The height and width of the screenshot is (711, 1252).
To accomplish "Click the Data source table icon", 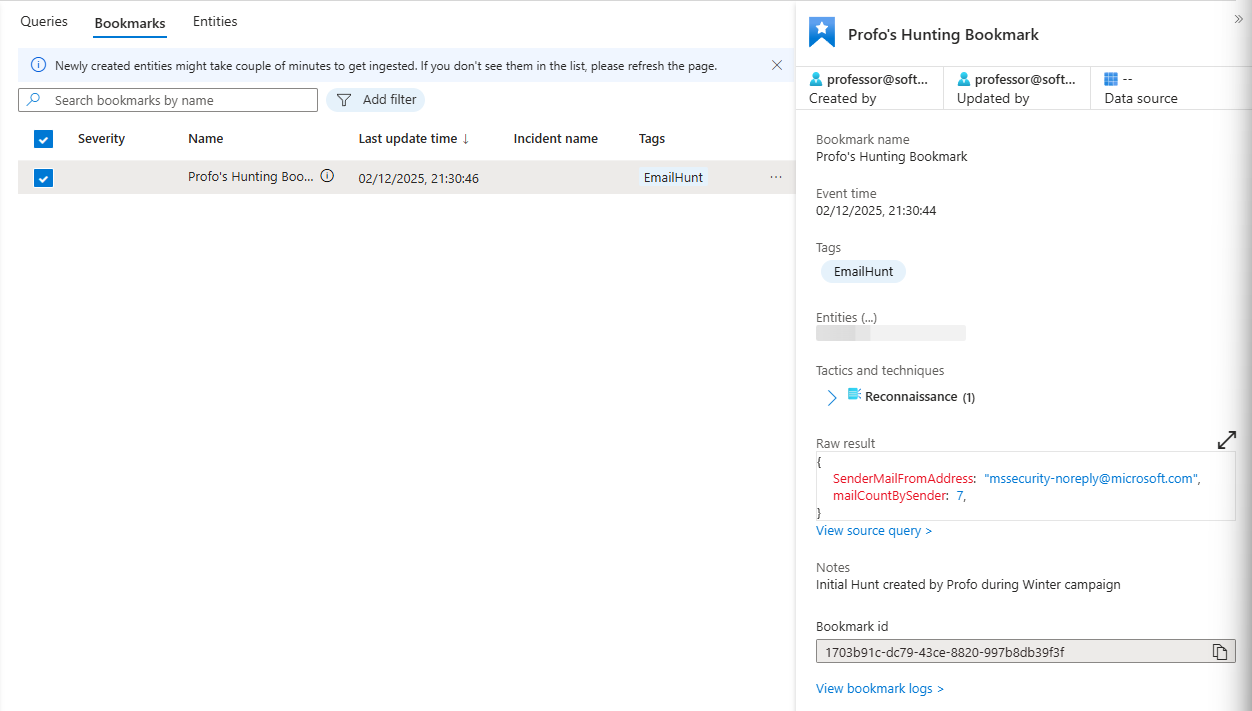I will click(x=1111, y=79).
